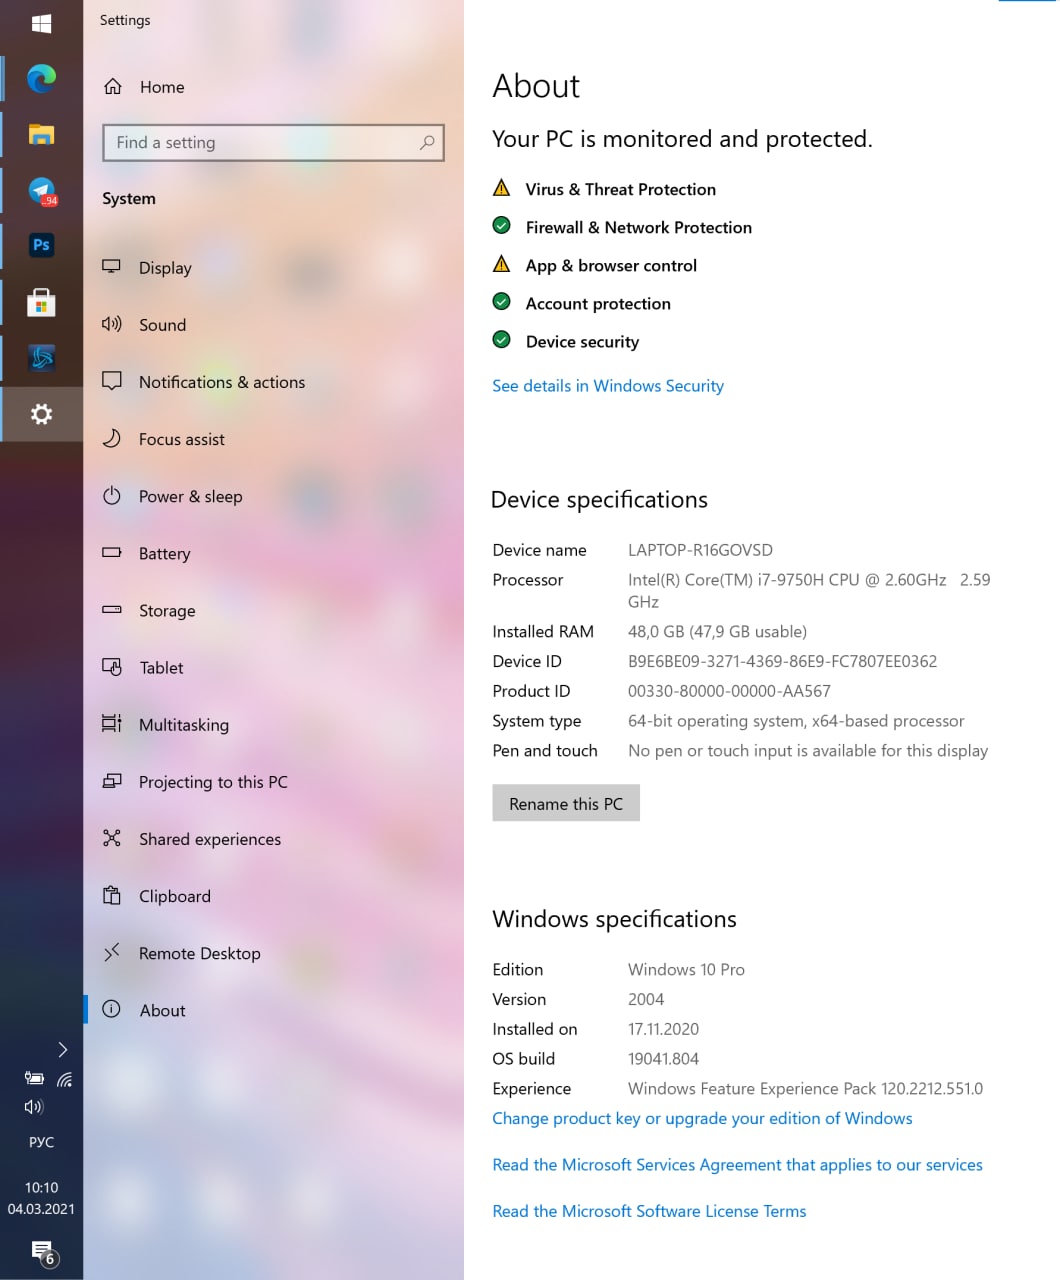Image resolution: width=1060 pixels, height=1280 pixels.
Task: Click OS build value 19041.804
Action: click(x=663, y=1059)
